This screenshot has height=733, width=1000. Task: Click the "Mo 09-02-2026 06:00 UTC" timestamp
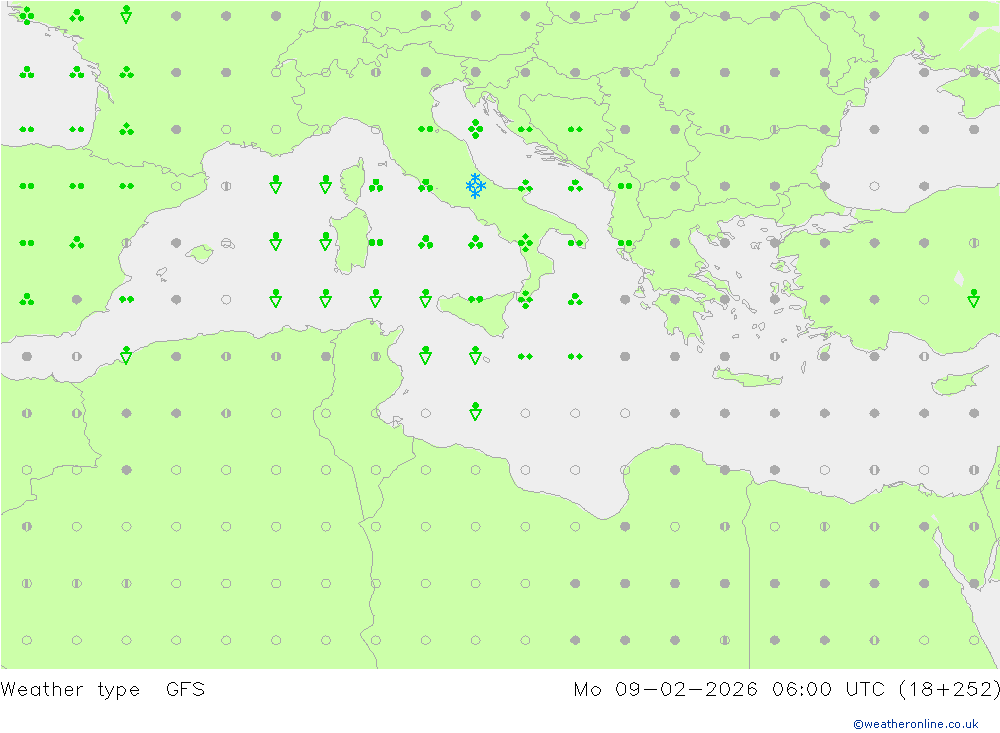coord(729,690)
